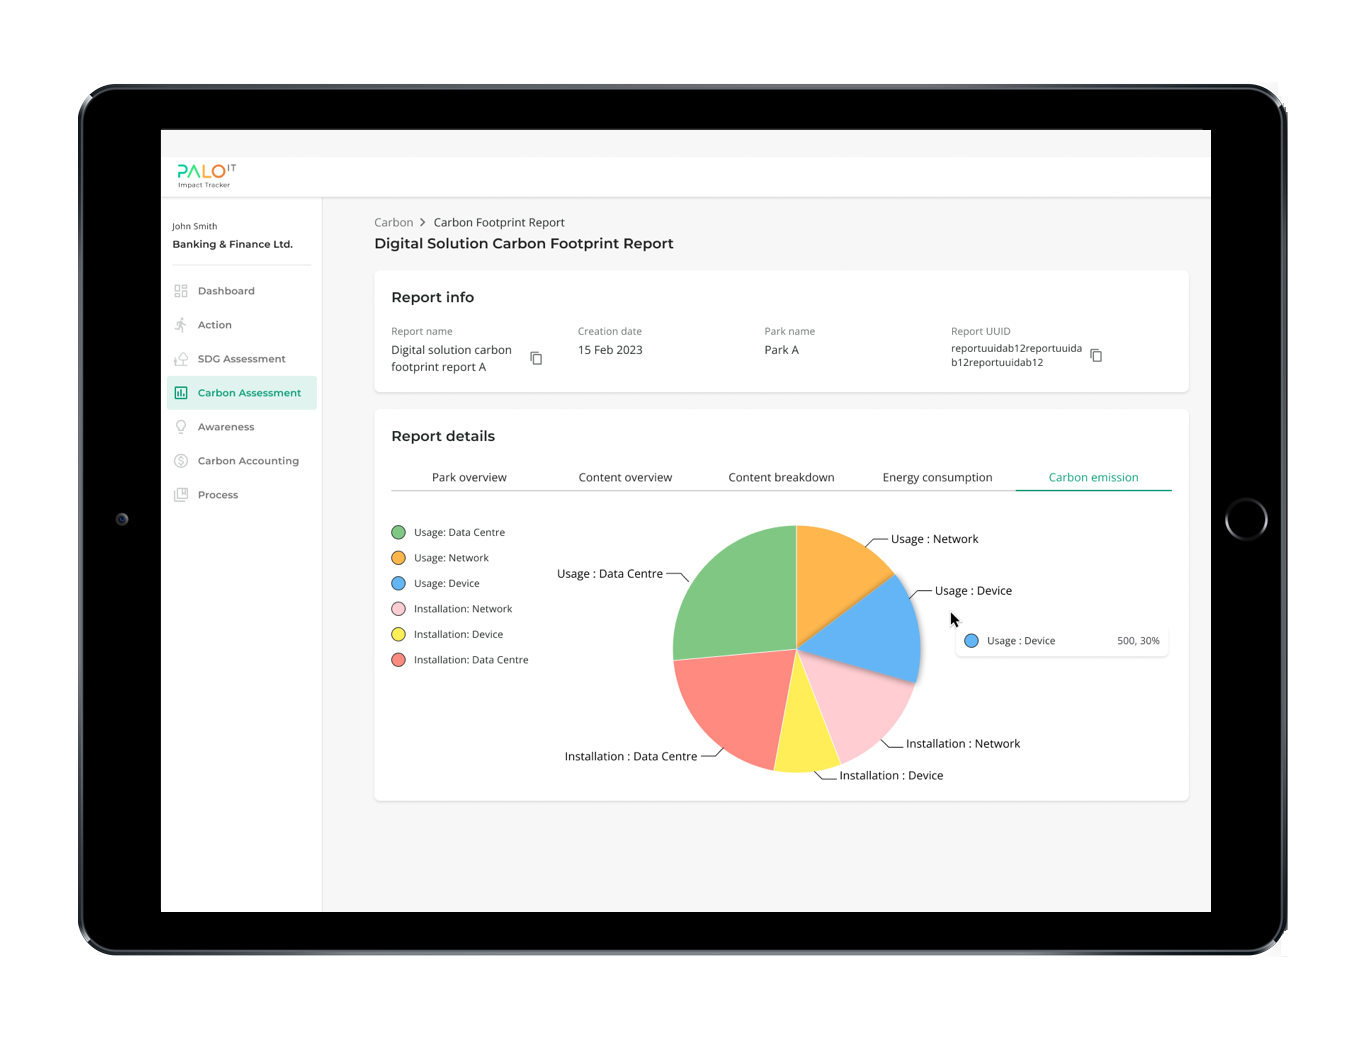Go to SDG Assessment section

tap(241, 359)
